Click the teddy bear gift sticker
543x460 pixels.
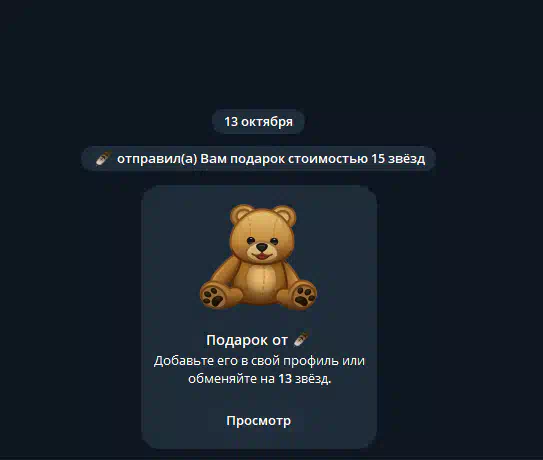click(x=258, y=257)
